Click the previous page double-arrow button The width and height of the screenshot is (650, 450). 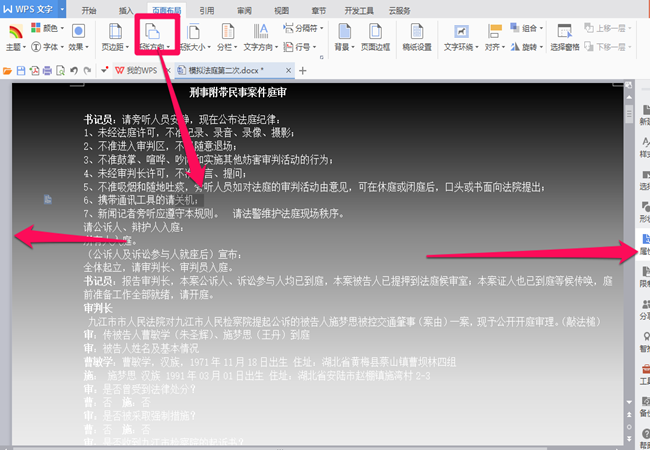tap(629, 415)
